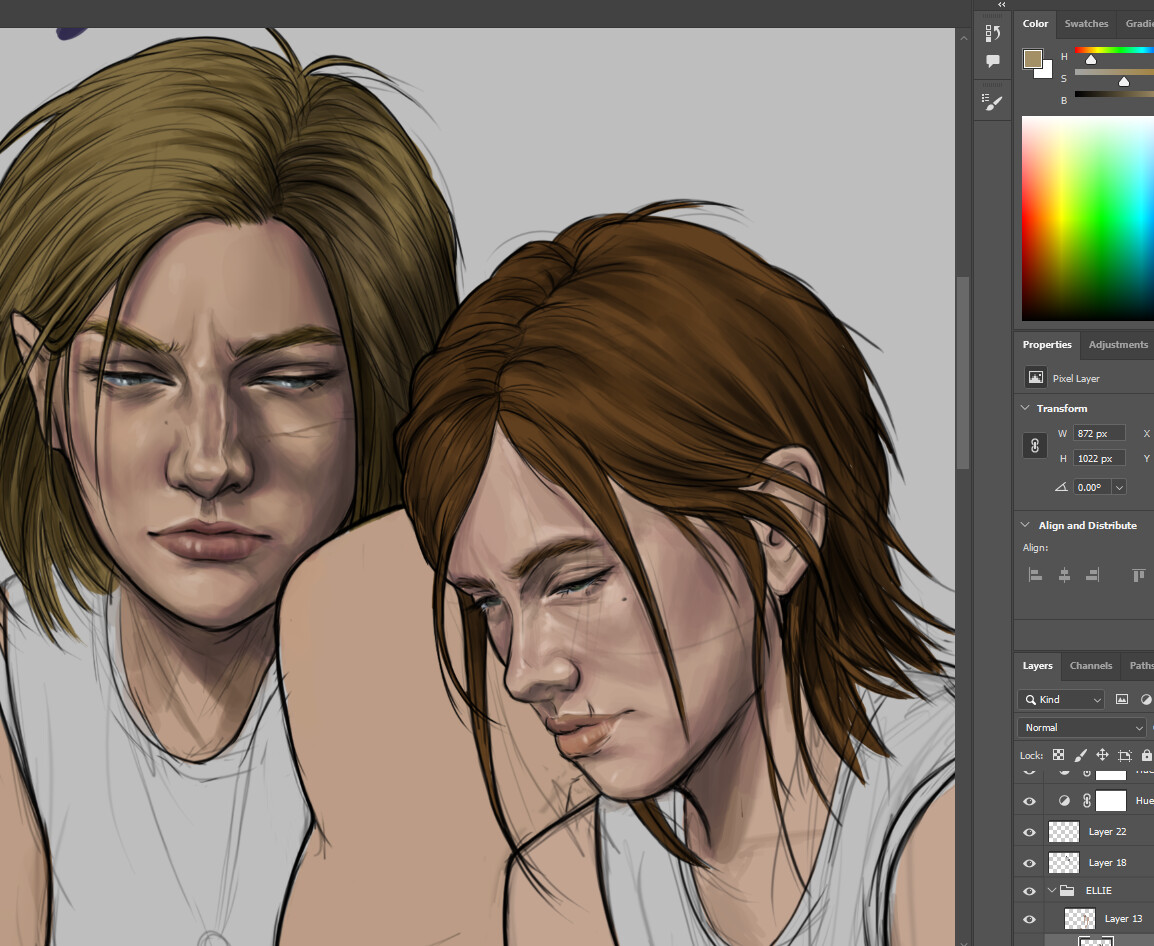Align left edges
Screen dimensions: 1154x946
point(1036,575)
